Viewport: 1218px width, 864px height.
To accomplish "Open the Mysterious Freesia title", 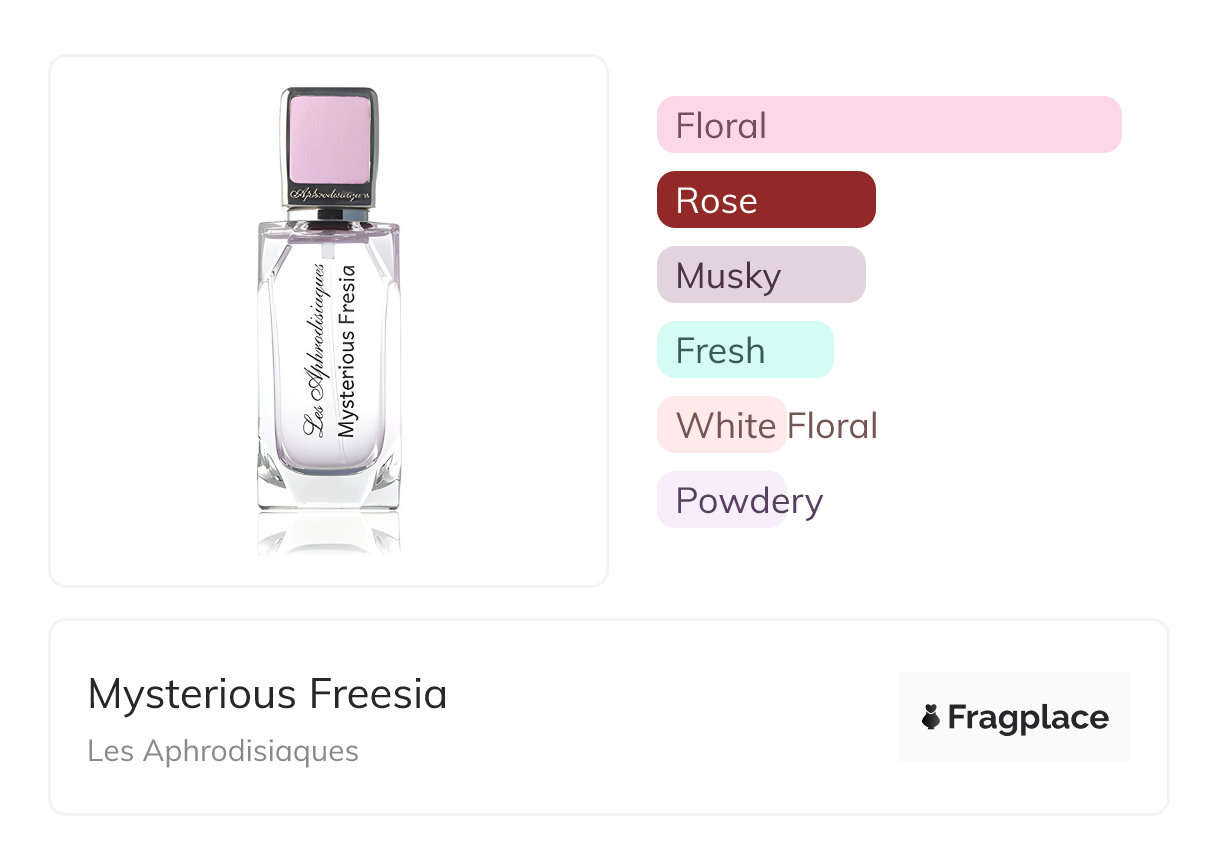I will pyautogui.click(x=267, y=693).
